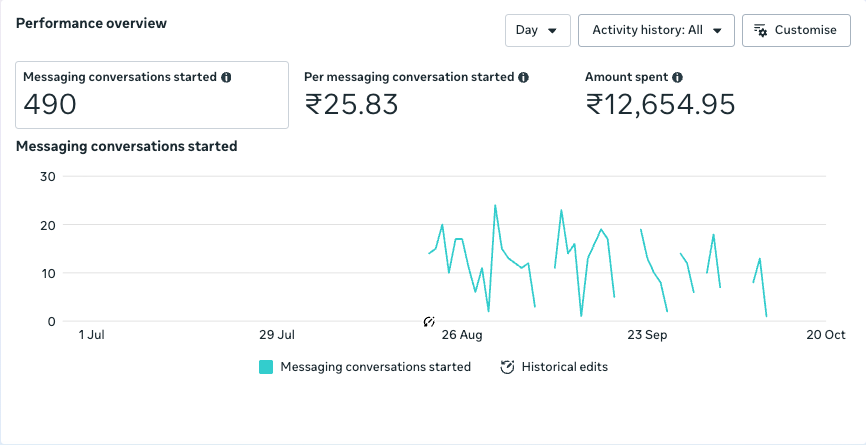
Task: Click Messaging conversations started legend label
Action: pyautogui.click(x=376, y=367)
